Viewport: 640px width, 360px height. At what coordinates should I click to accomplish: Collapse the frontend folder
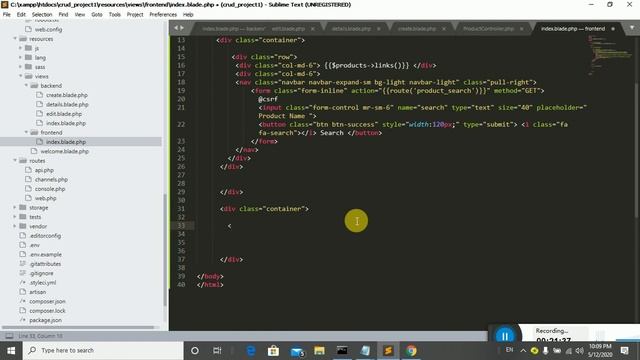(x=26, y=132)
